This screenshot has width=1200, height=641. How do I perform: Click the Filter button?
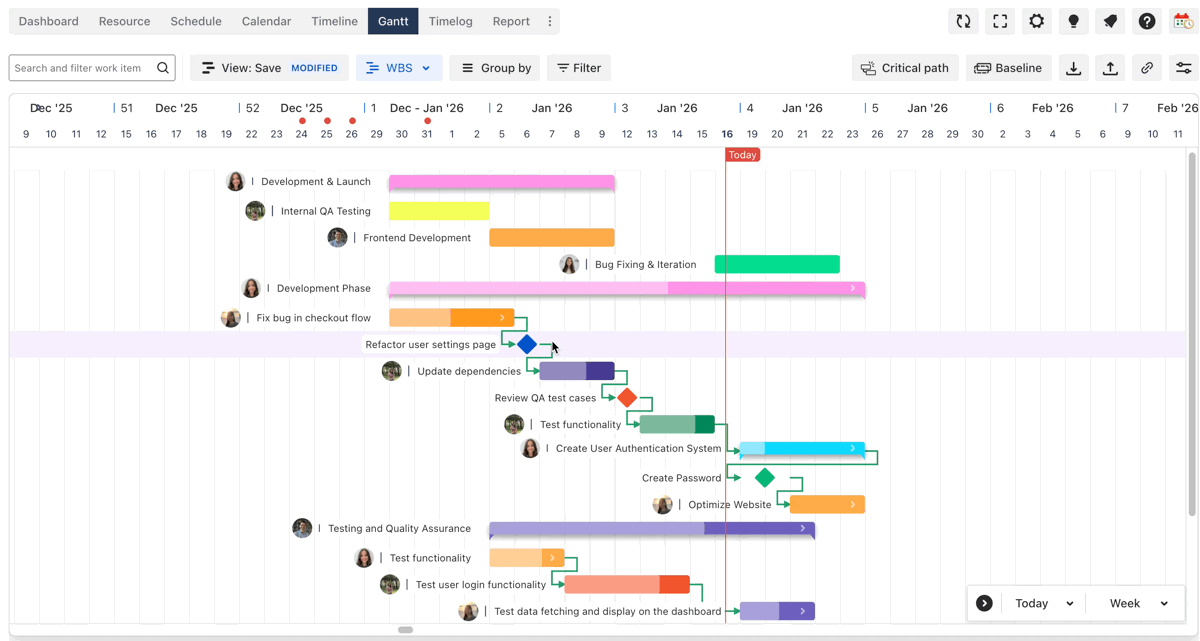coord(579,68)
